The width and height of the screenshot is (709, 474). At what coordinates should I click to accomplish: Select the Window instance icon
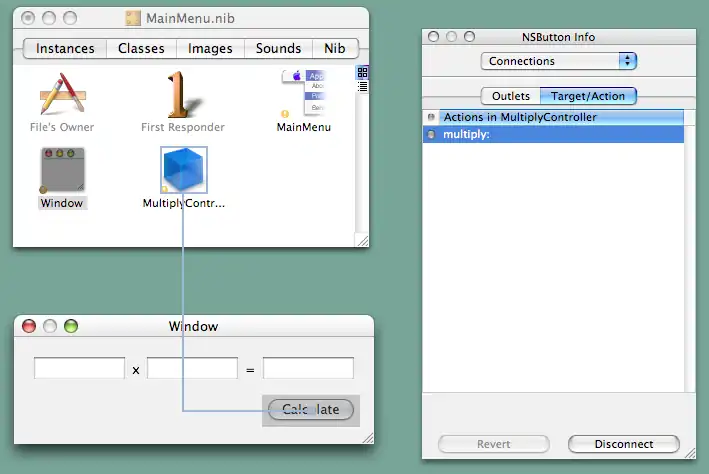tap(62, 170)
